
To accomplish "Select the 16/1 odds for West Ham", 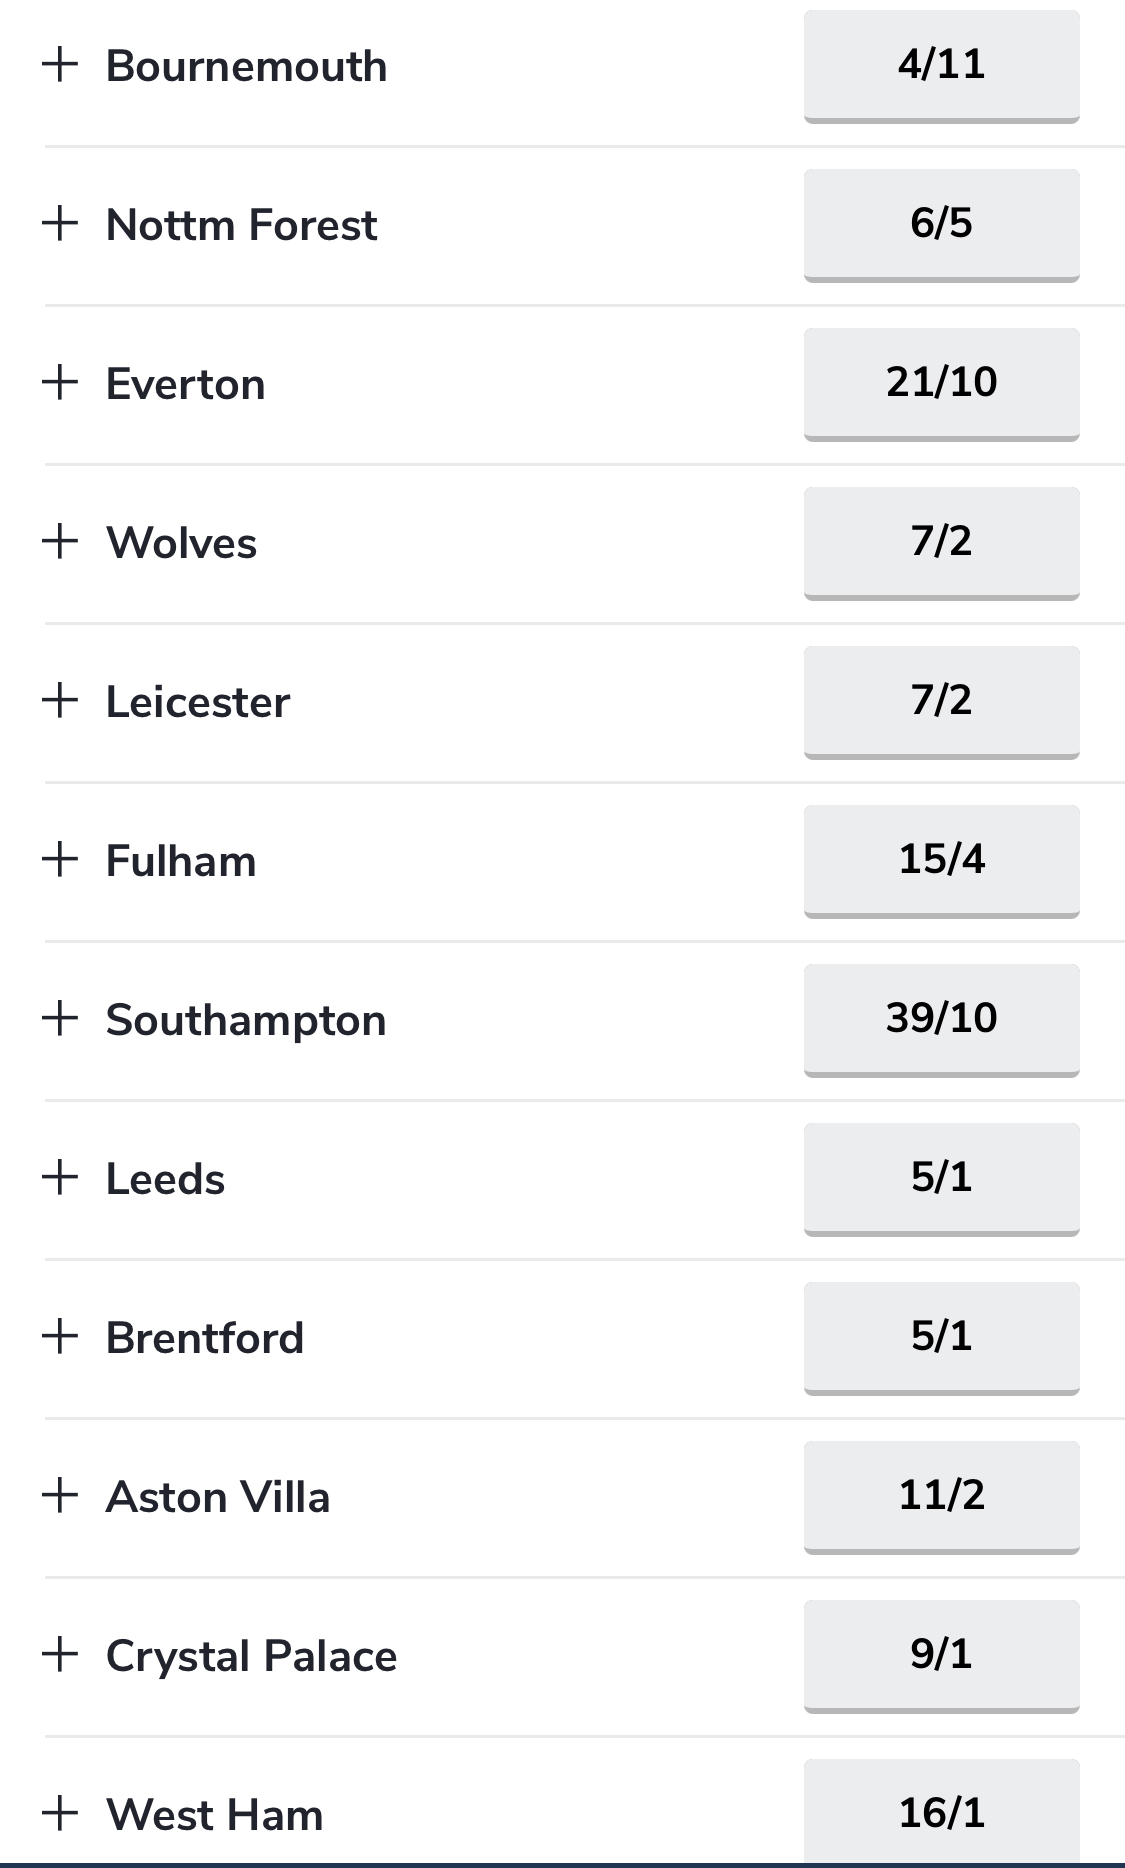I will 941,1812.
